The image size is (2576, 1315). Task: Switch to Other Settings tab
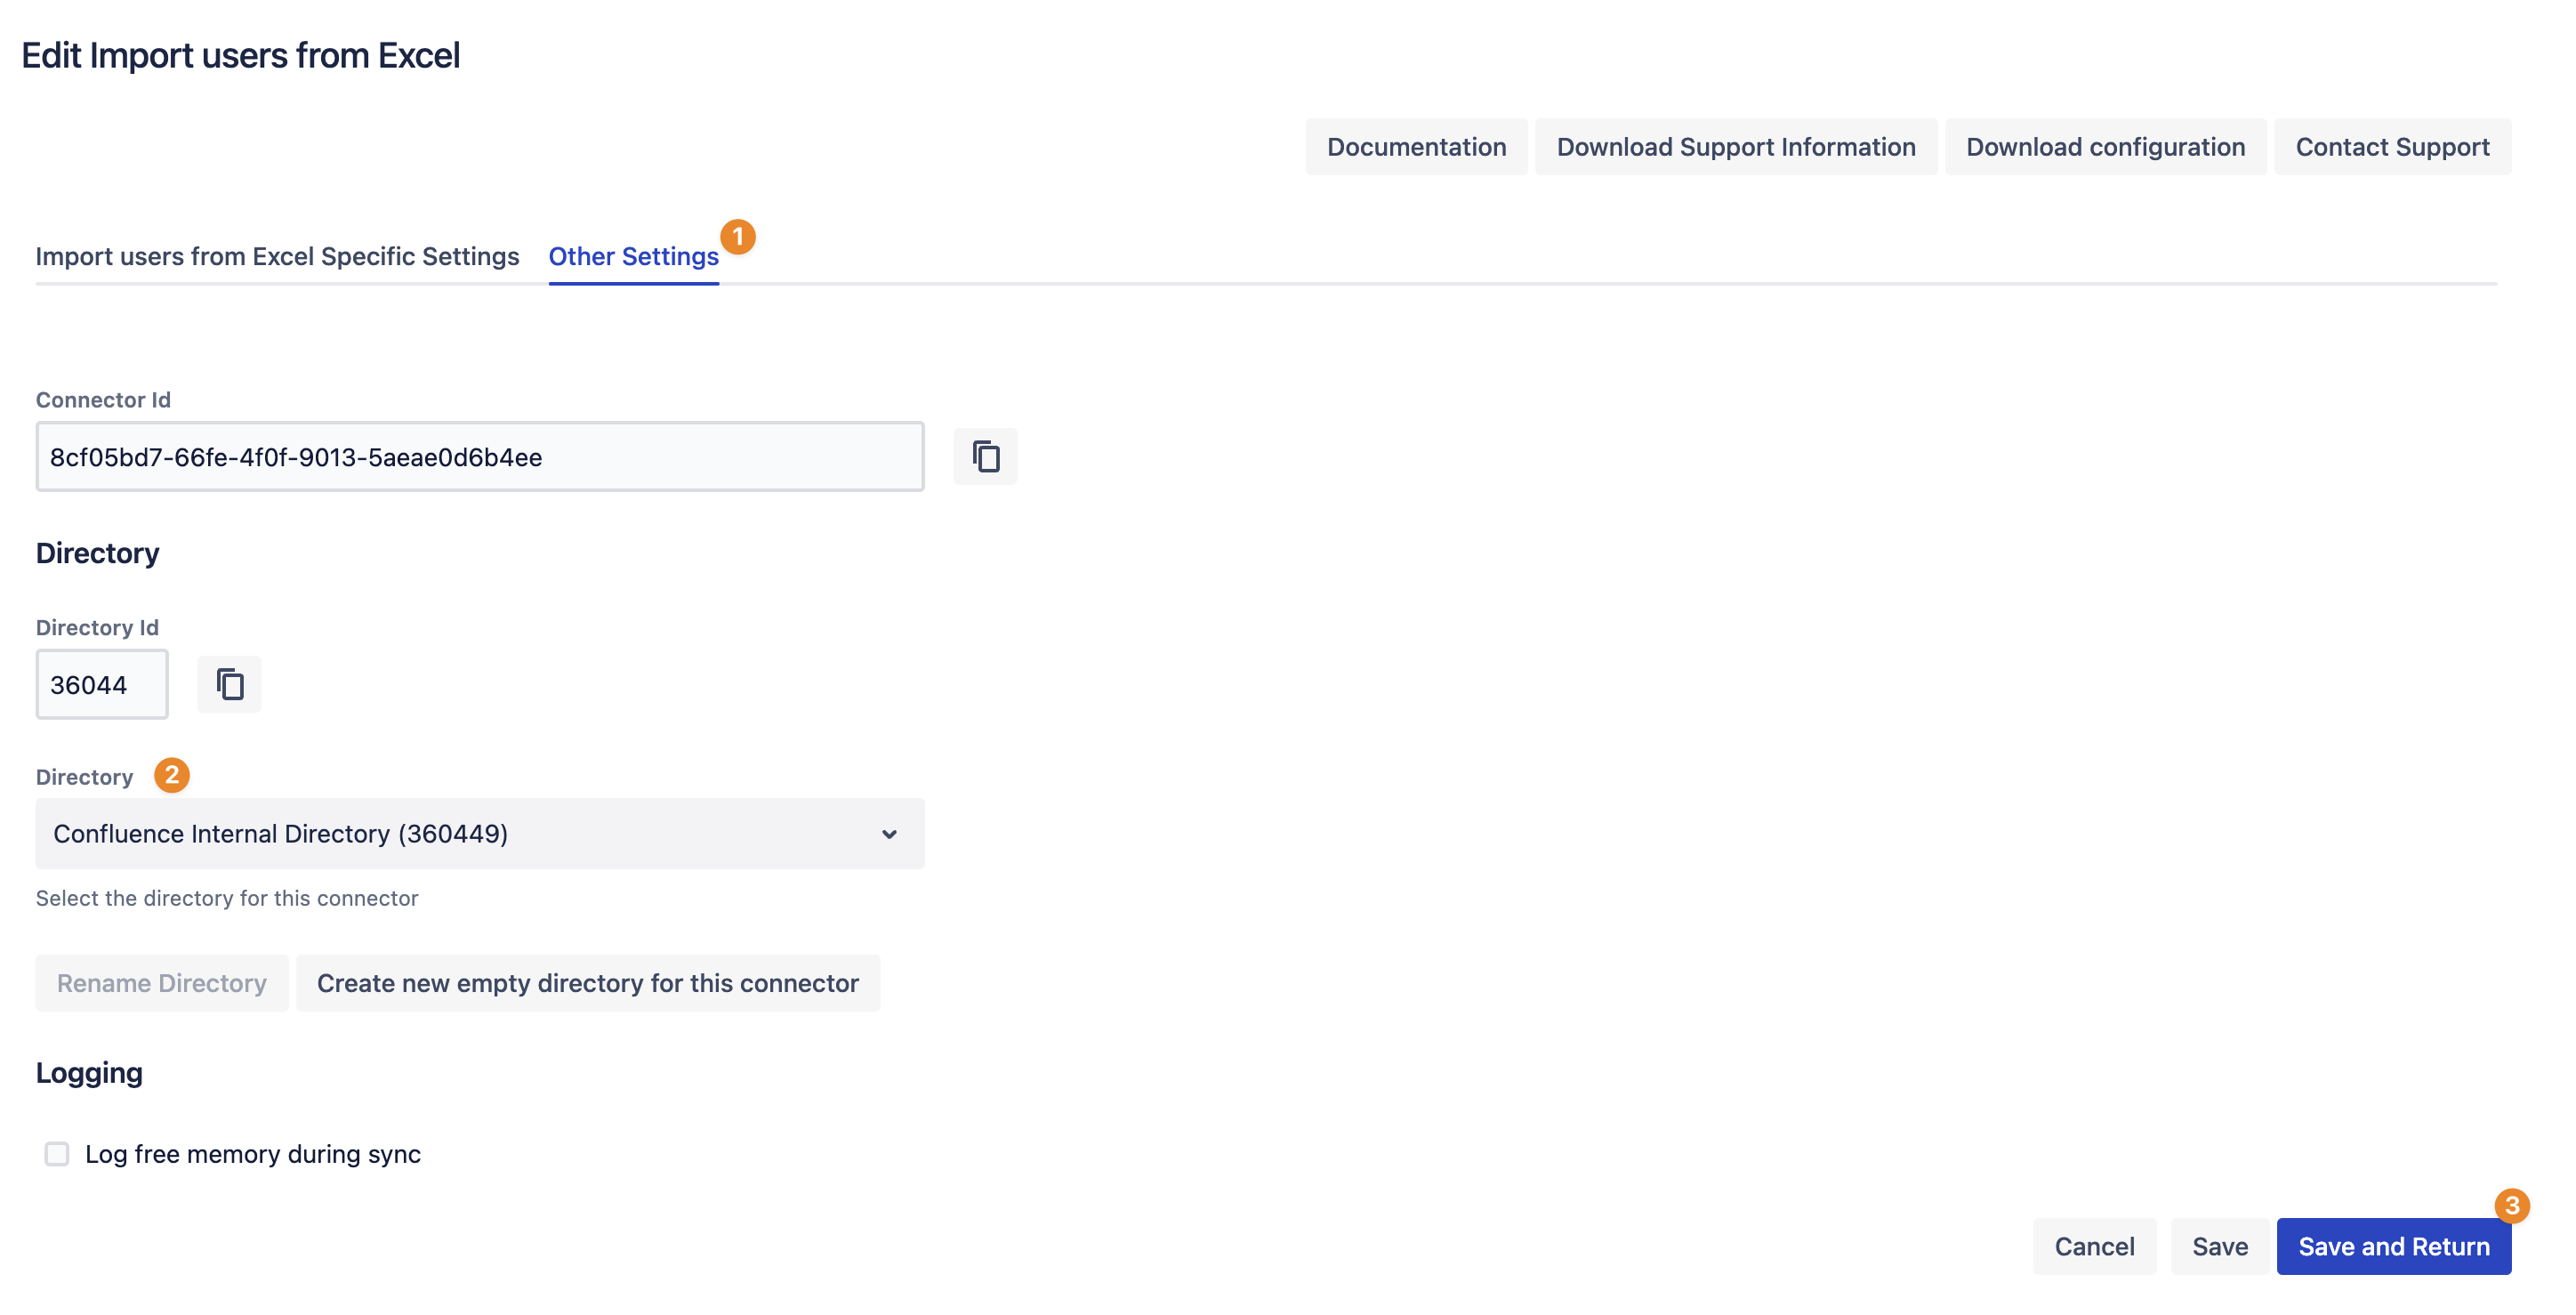633,257
